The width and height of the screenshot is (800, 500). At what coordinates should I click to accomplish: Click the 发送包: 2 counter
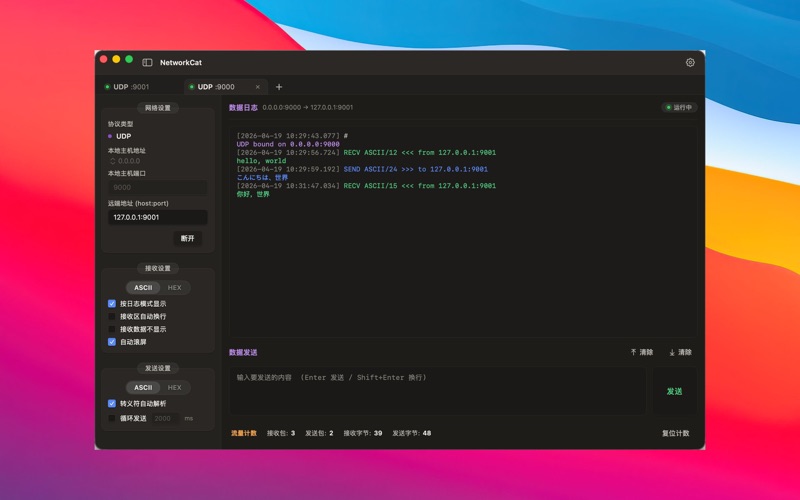click(319, 433)
